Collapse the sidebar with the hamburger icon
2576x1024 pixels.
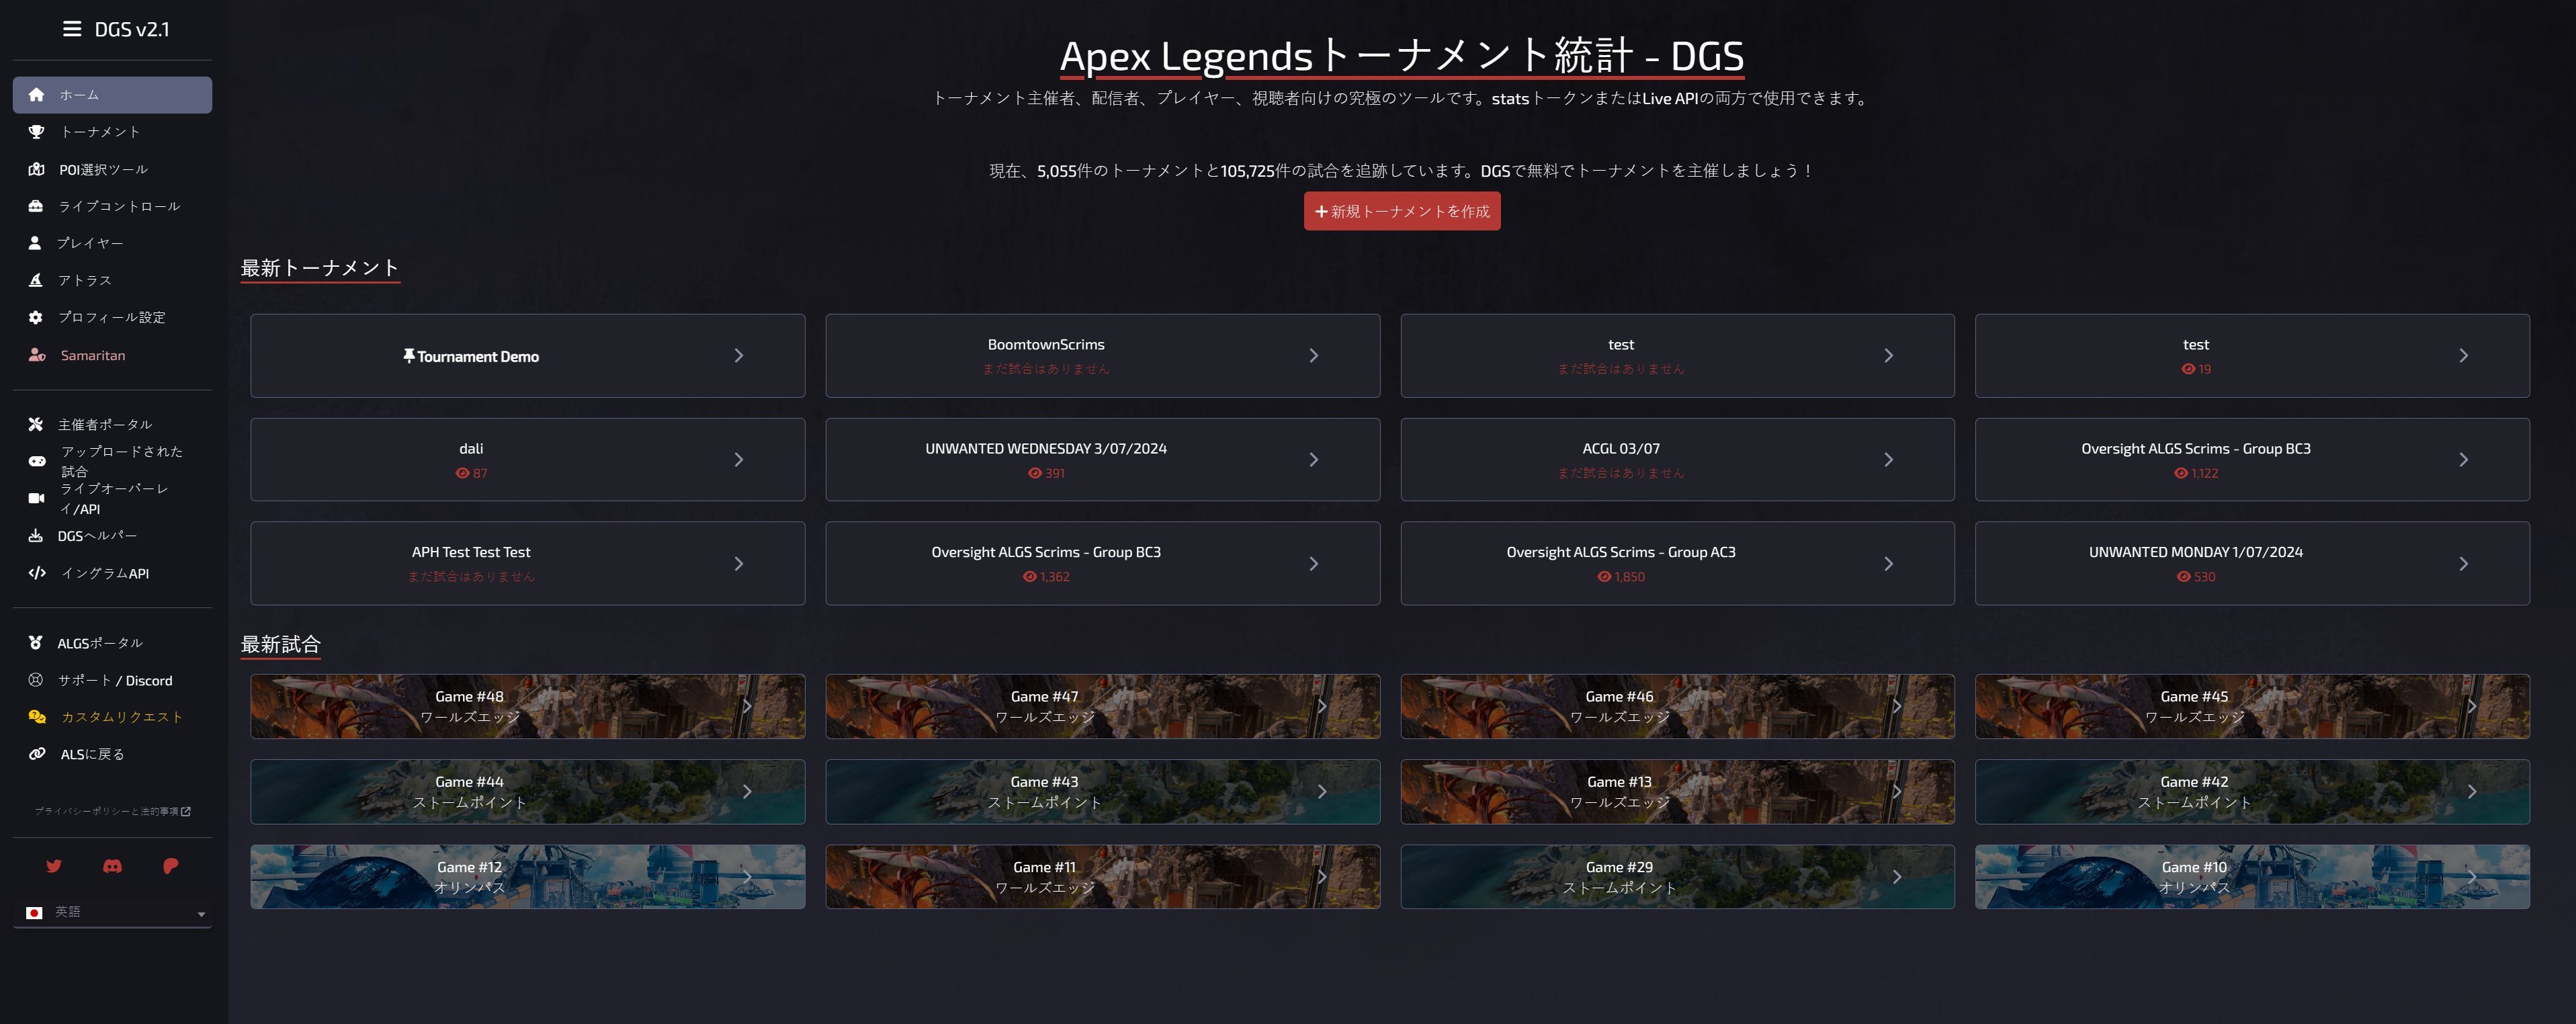click(x=72, y=29)
